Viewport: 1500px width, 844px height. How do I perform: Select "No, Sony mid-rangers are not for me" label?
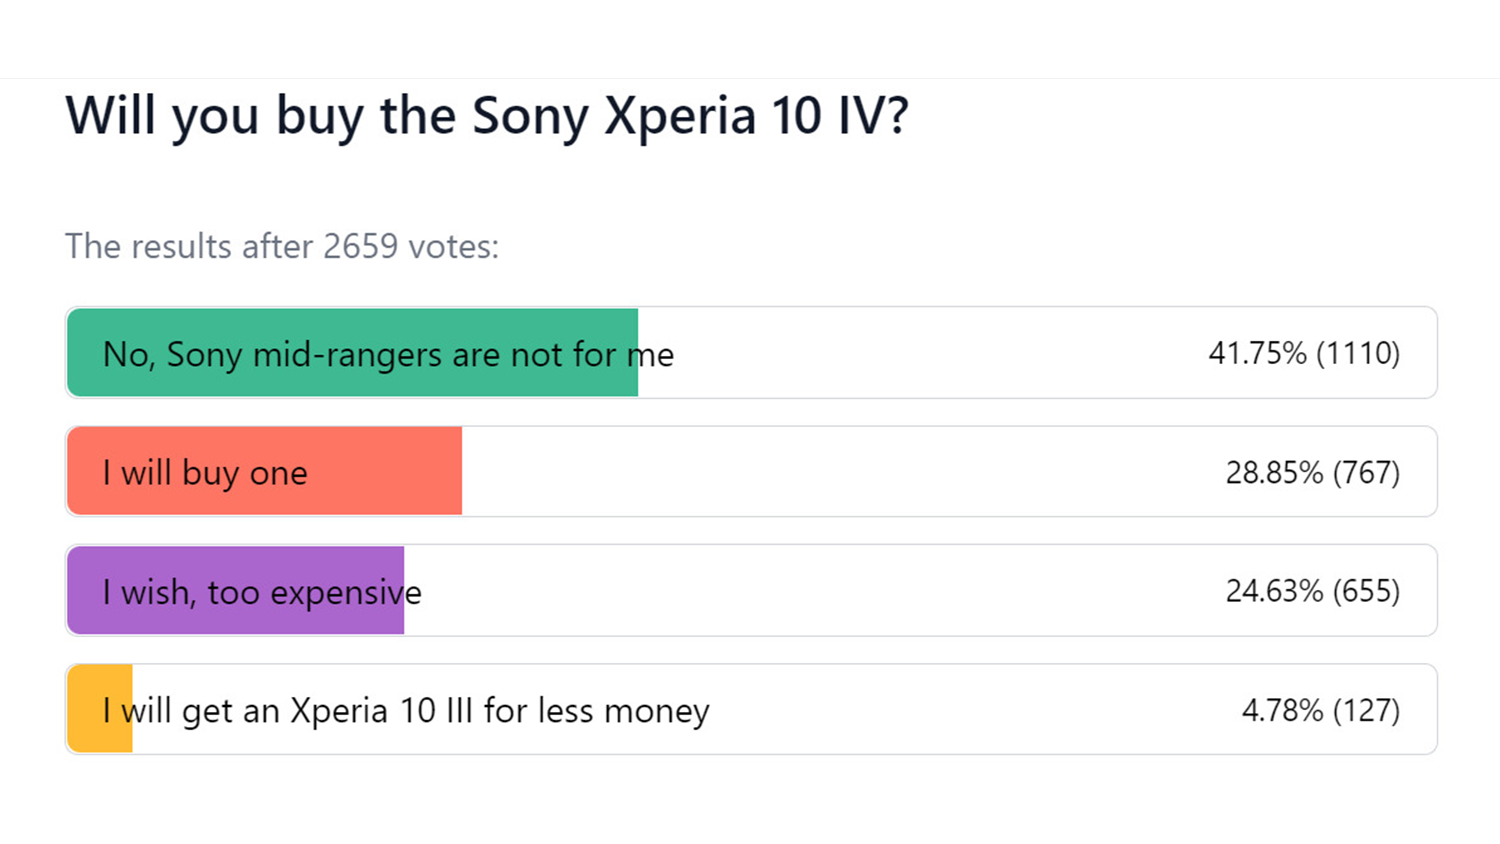coord(388,354)
